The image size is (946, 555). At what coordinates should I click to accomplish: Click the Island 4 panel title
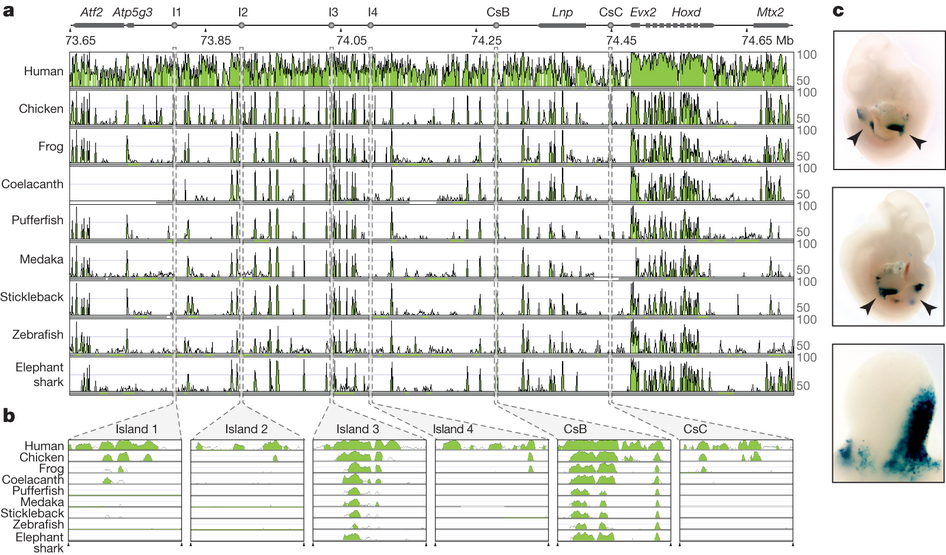coord(453,429)
